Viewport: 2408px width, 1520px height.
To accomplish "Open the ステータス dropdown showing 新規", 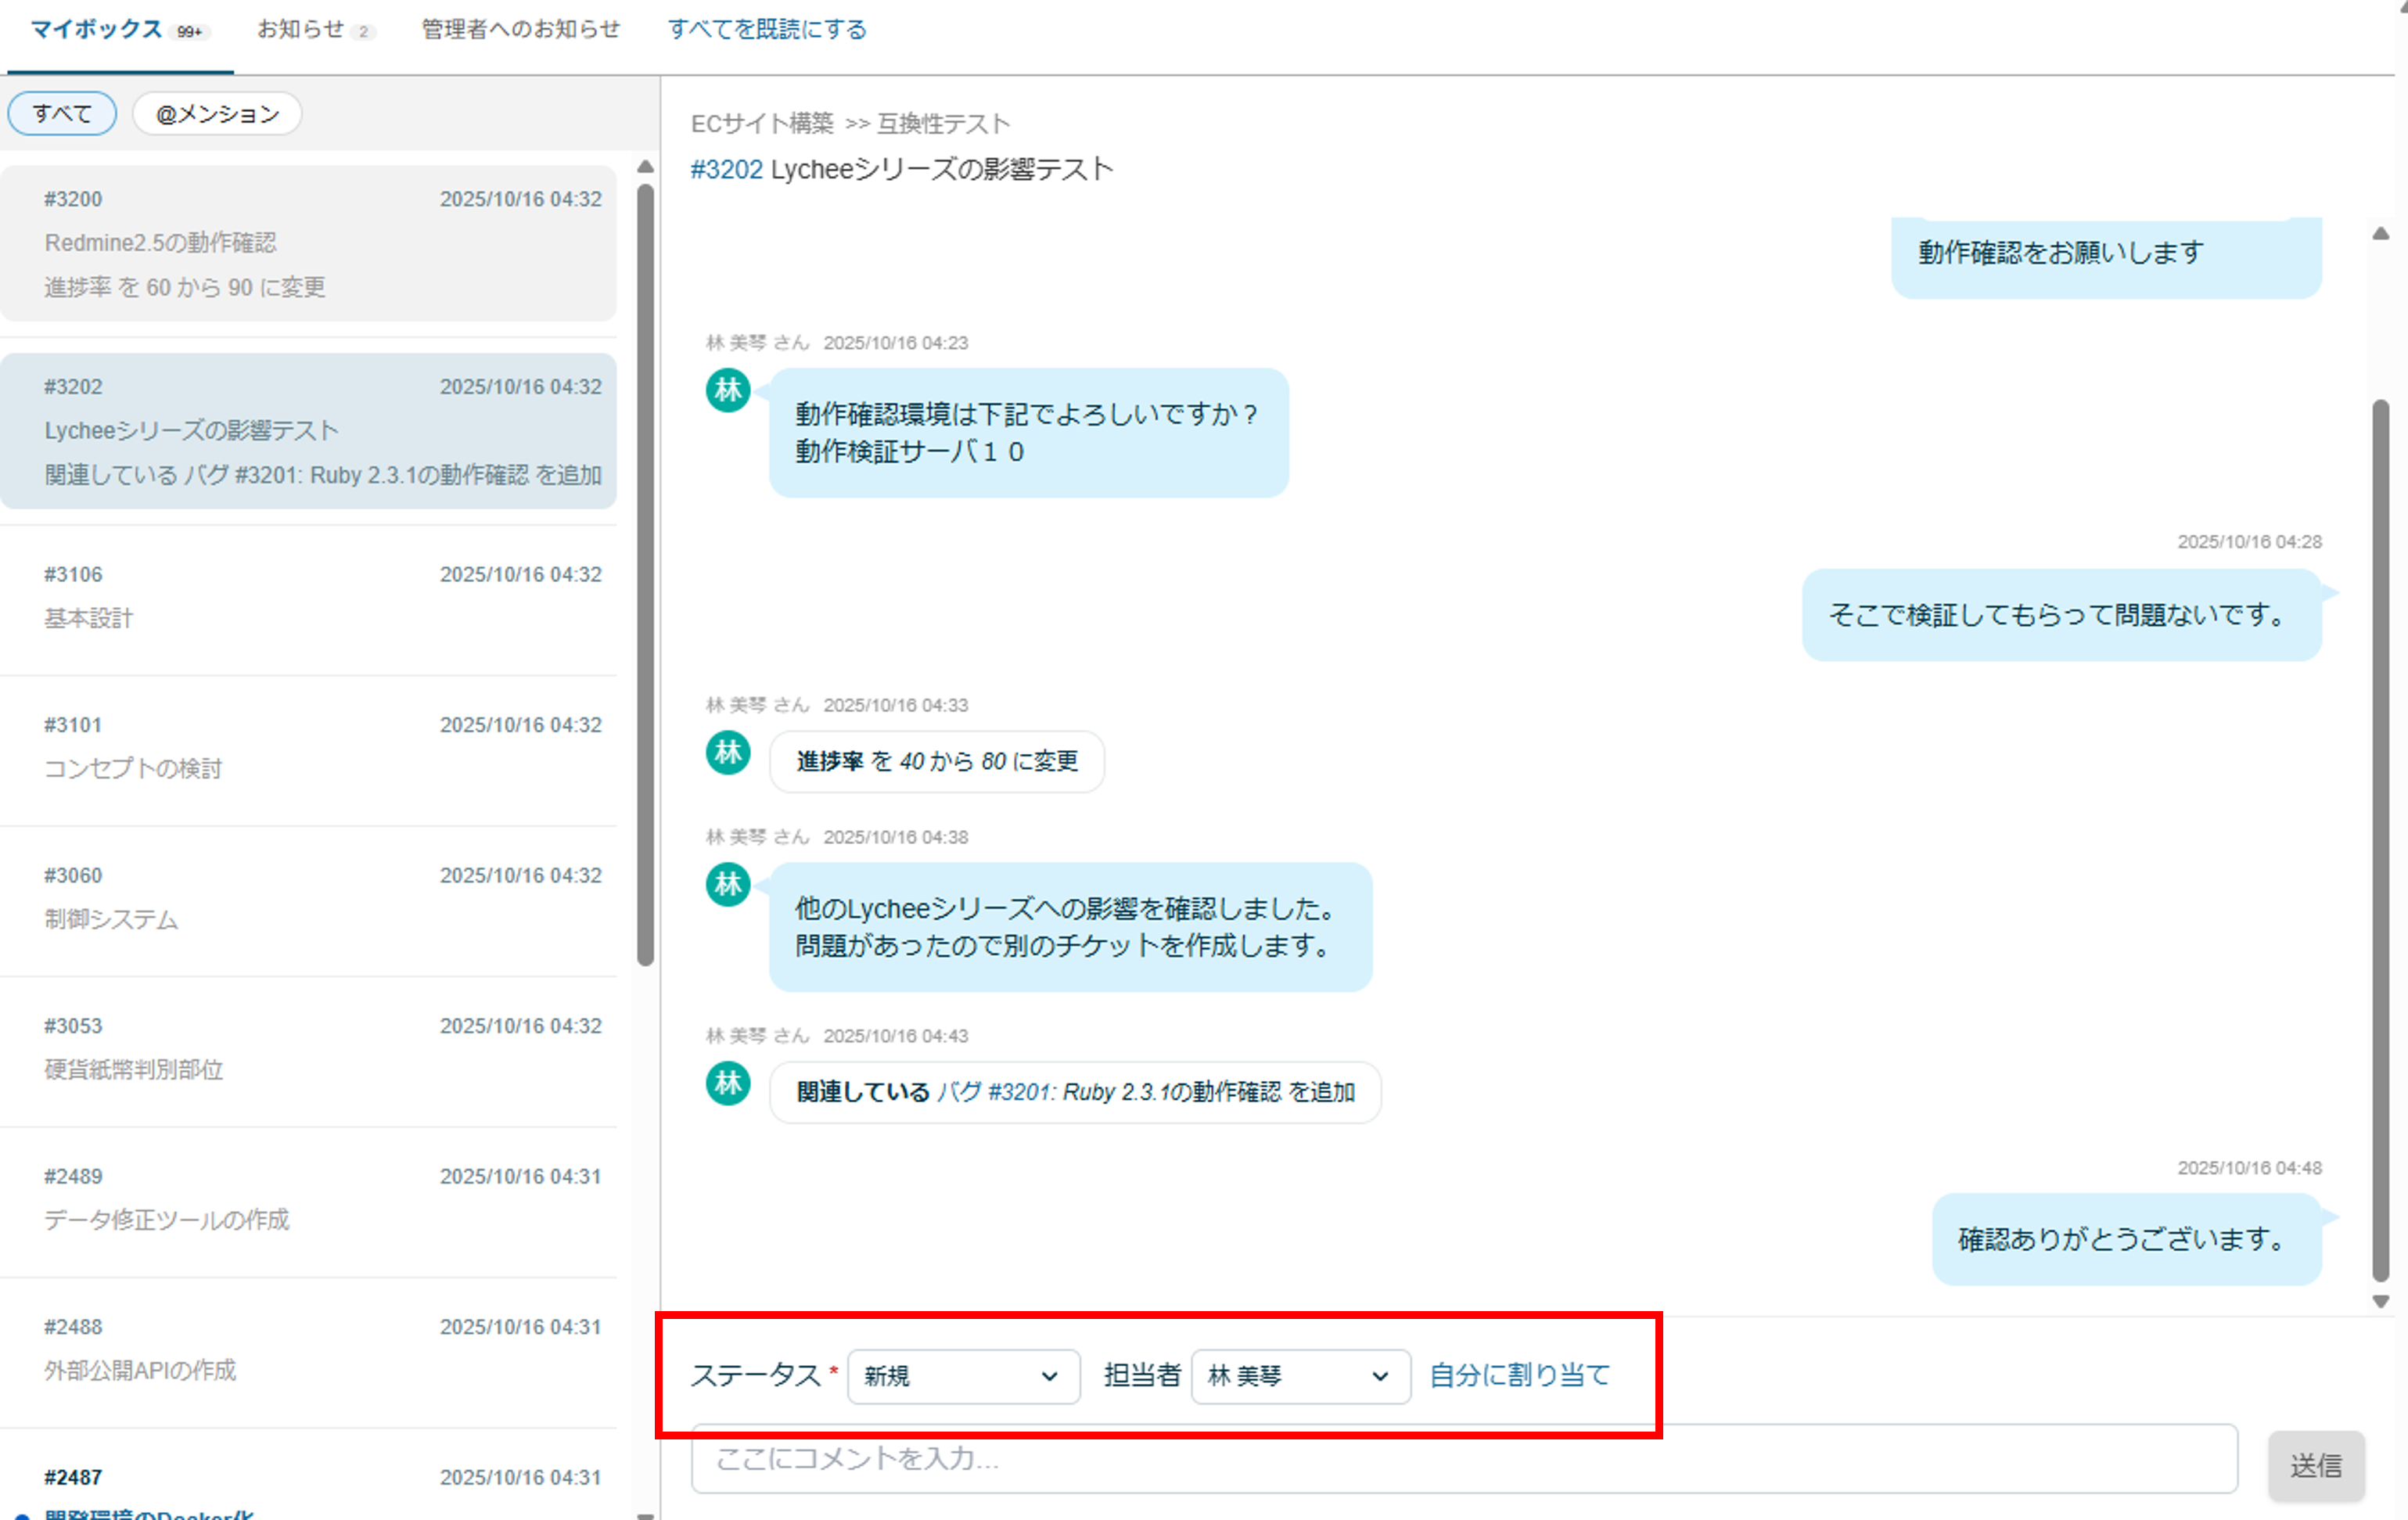I will click(962, 1376).
